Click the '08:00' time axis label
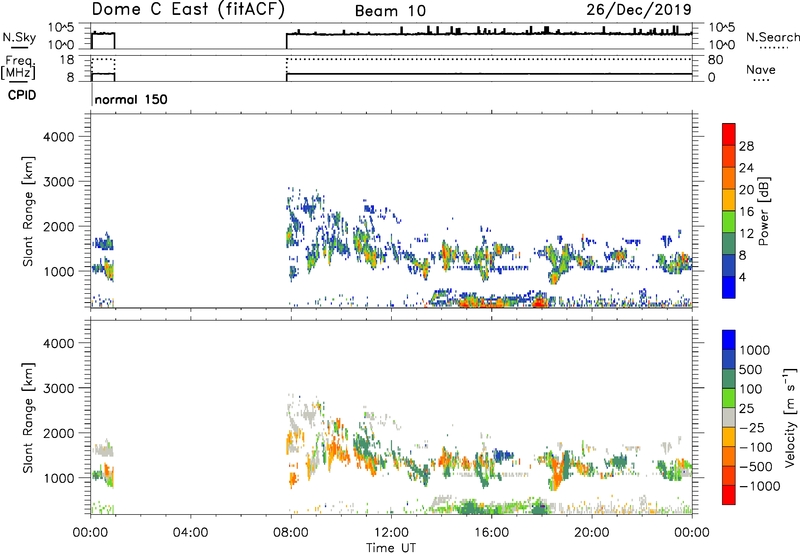Screen dimensions: 800x554 point(291,533)
